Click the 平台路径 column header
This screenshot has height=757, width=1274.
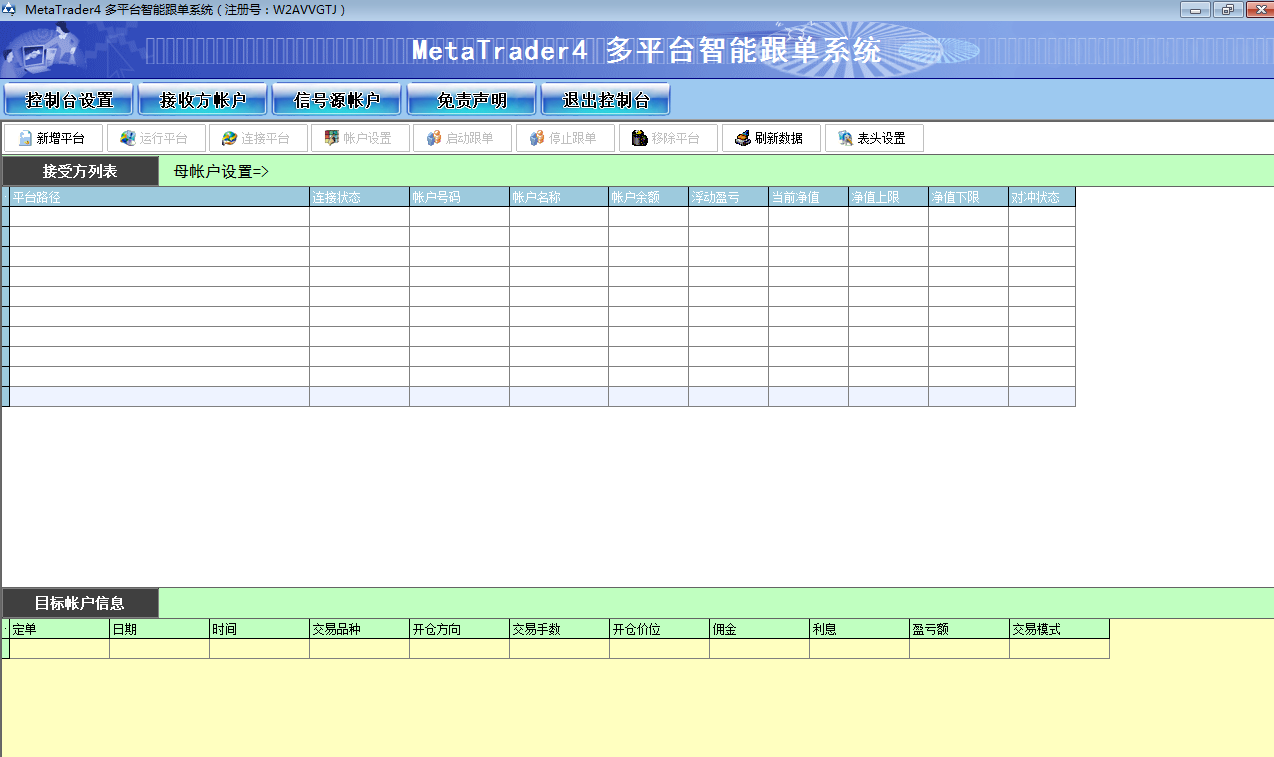tap(160, 197)
